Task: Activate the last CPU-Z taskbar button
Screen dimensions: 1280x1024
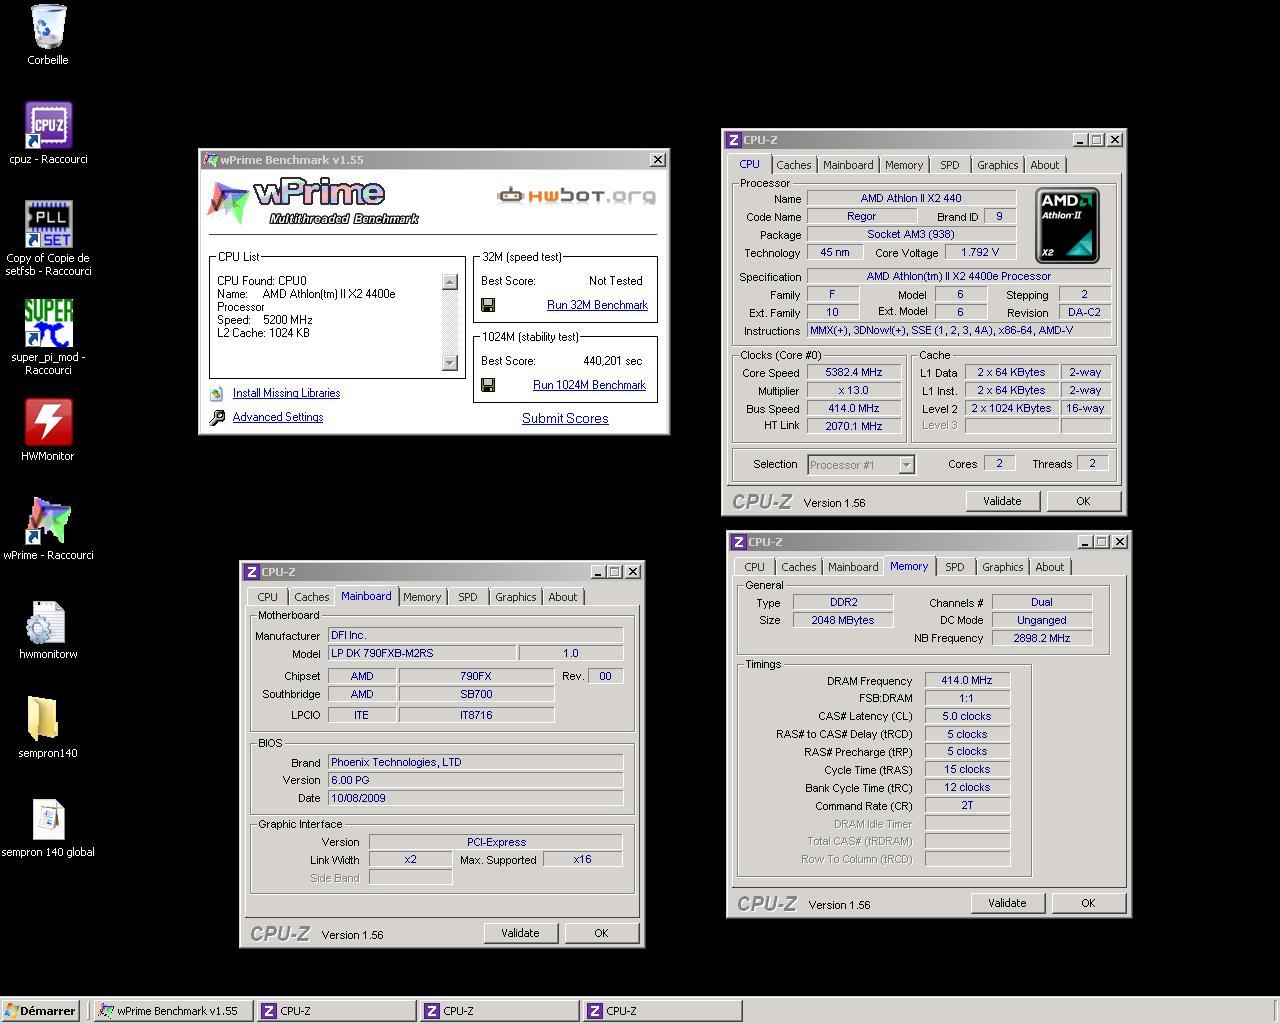Action: (x=663, y=1011)
